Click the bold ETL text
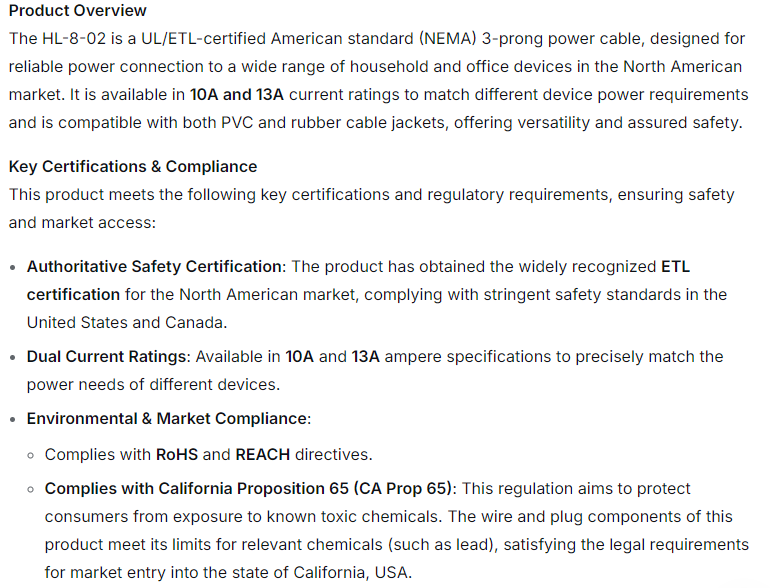Image resolution: width=780 pixels, height=588 pixels. [x=676, y=267]
